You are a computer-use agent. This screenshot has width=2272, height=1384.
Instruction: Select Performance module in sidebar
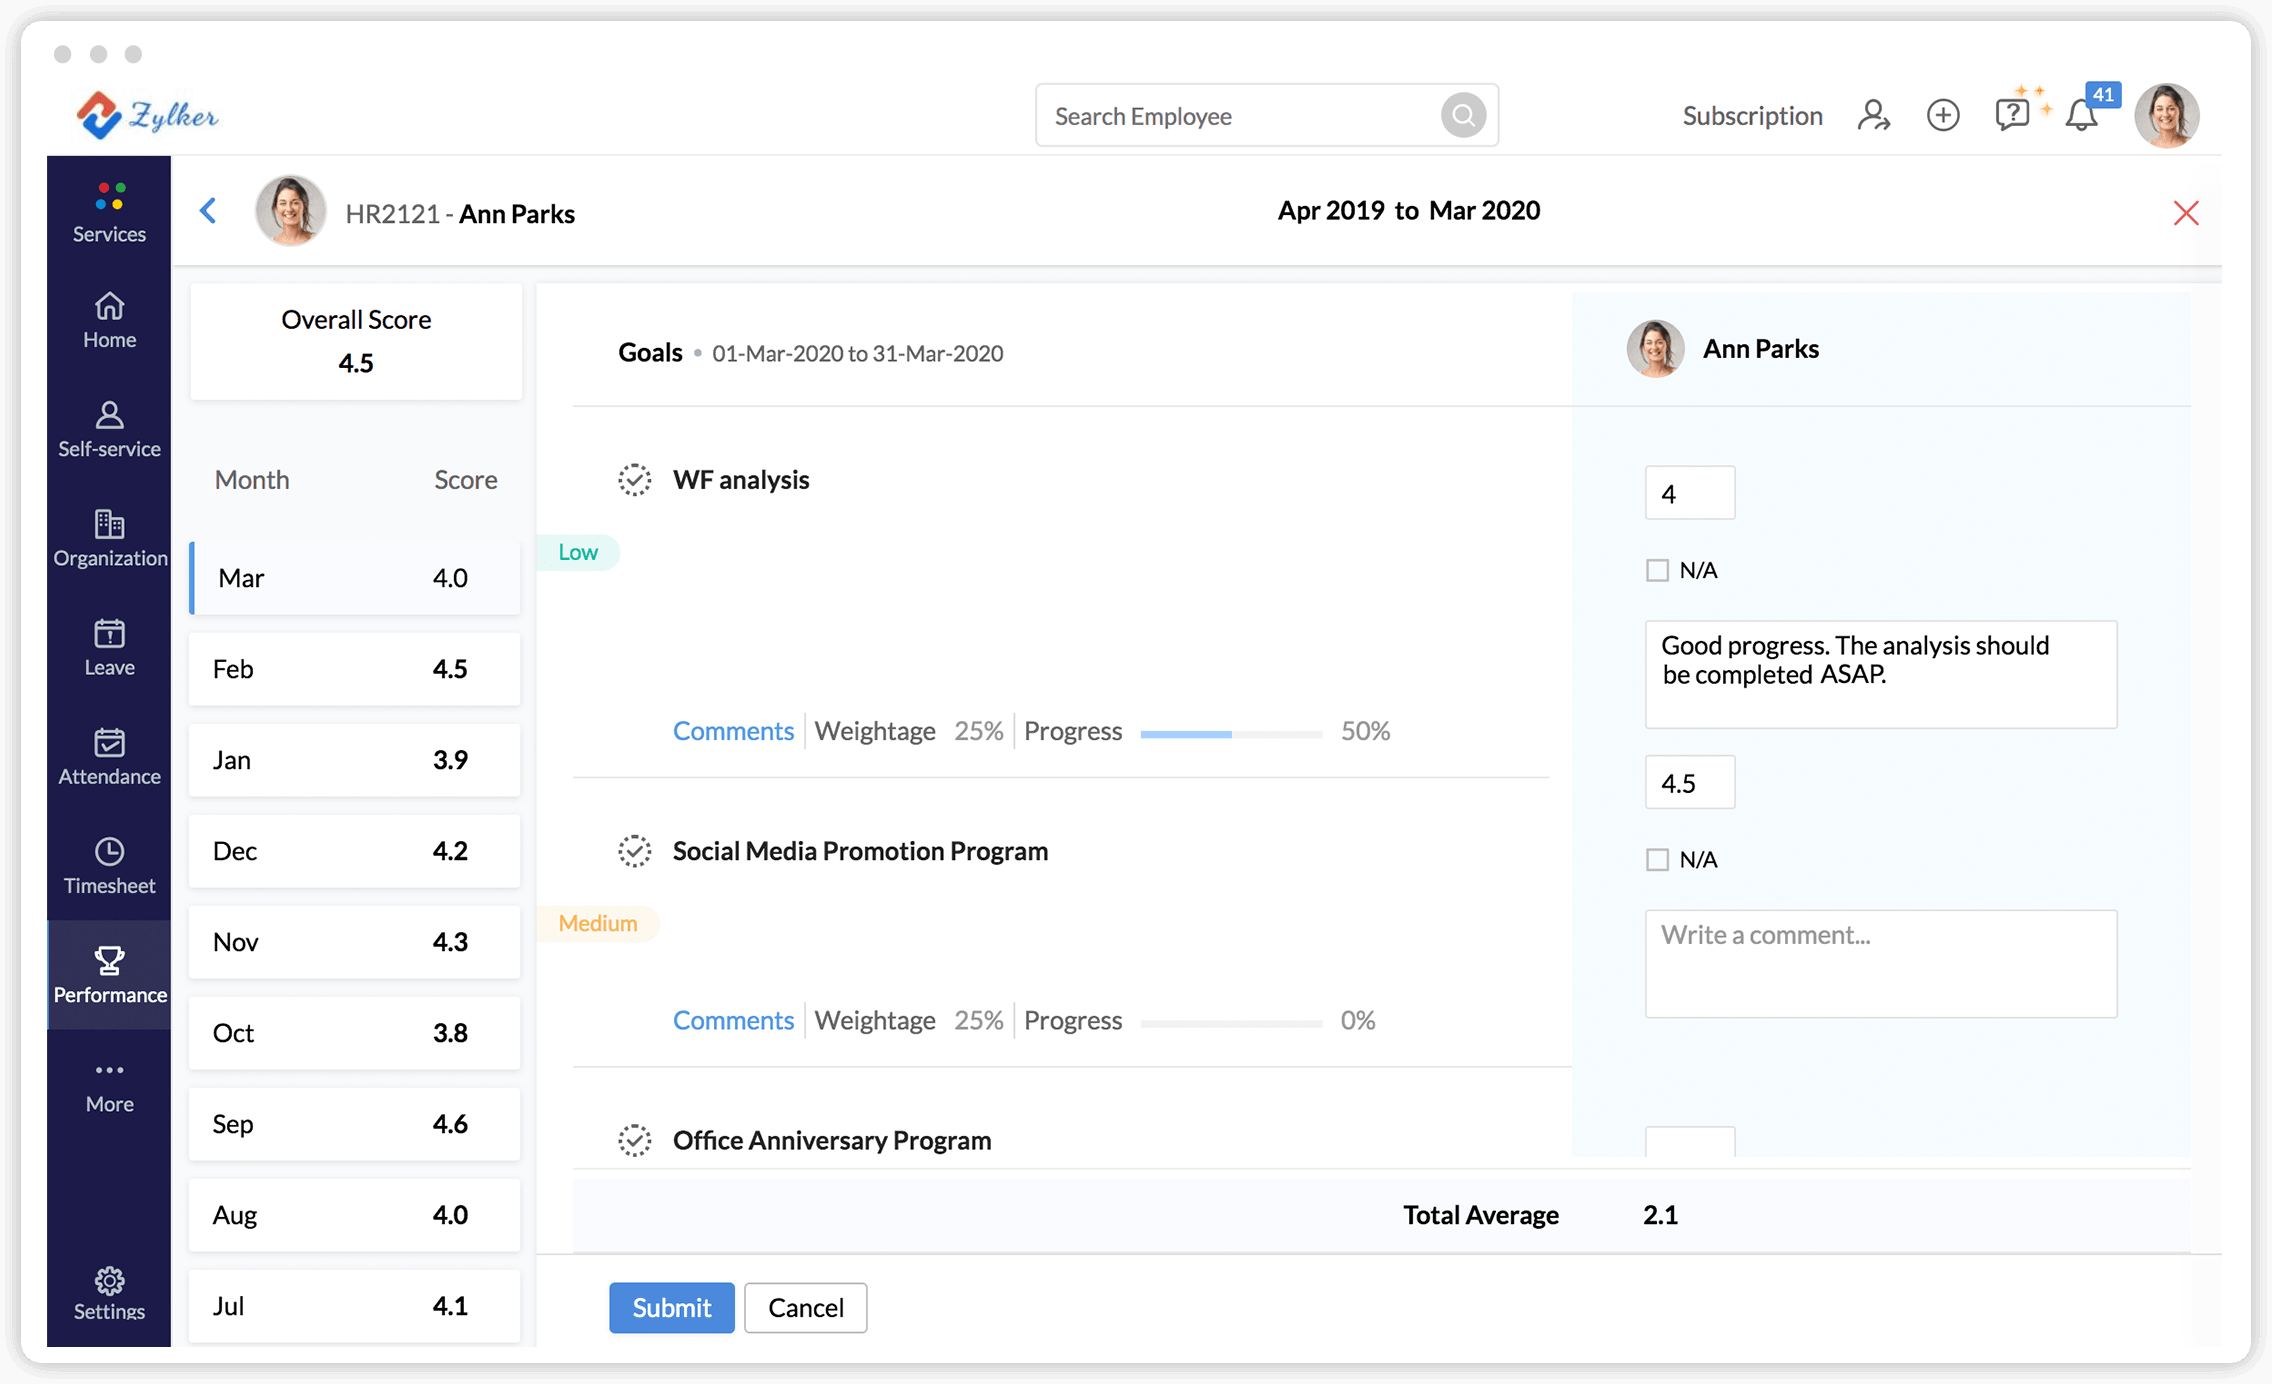[x=109, y=974]
